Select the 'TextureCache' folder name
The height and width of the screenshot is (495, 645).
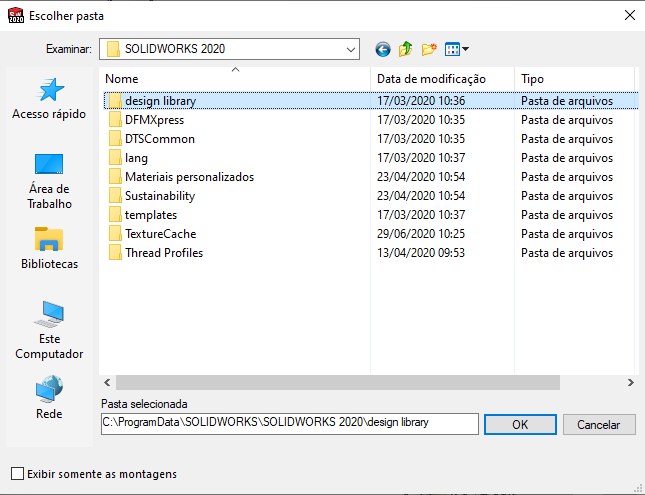click(x=160, y=234)
